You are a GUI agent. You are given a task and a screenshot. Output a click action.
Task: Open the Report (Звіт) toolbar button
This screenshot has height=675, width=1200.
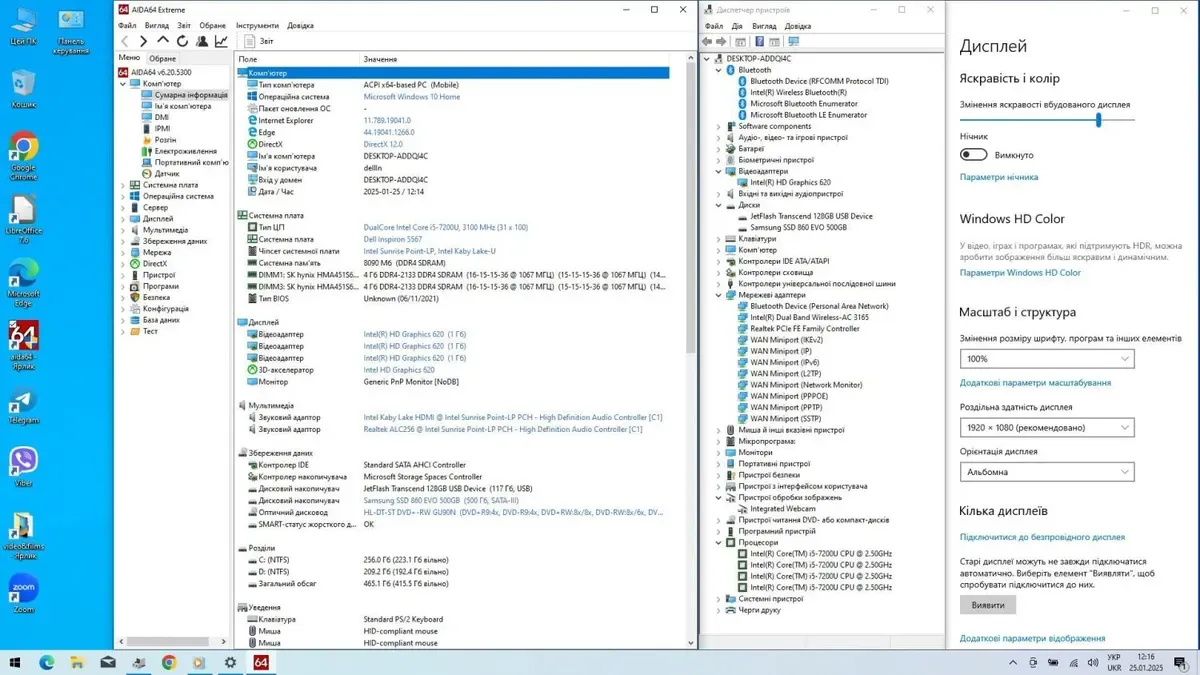(x=259, y=41)
